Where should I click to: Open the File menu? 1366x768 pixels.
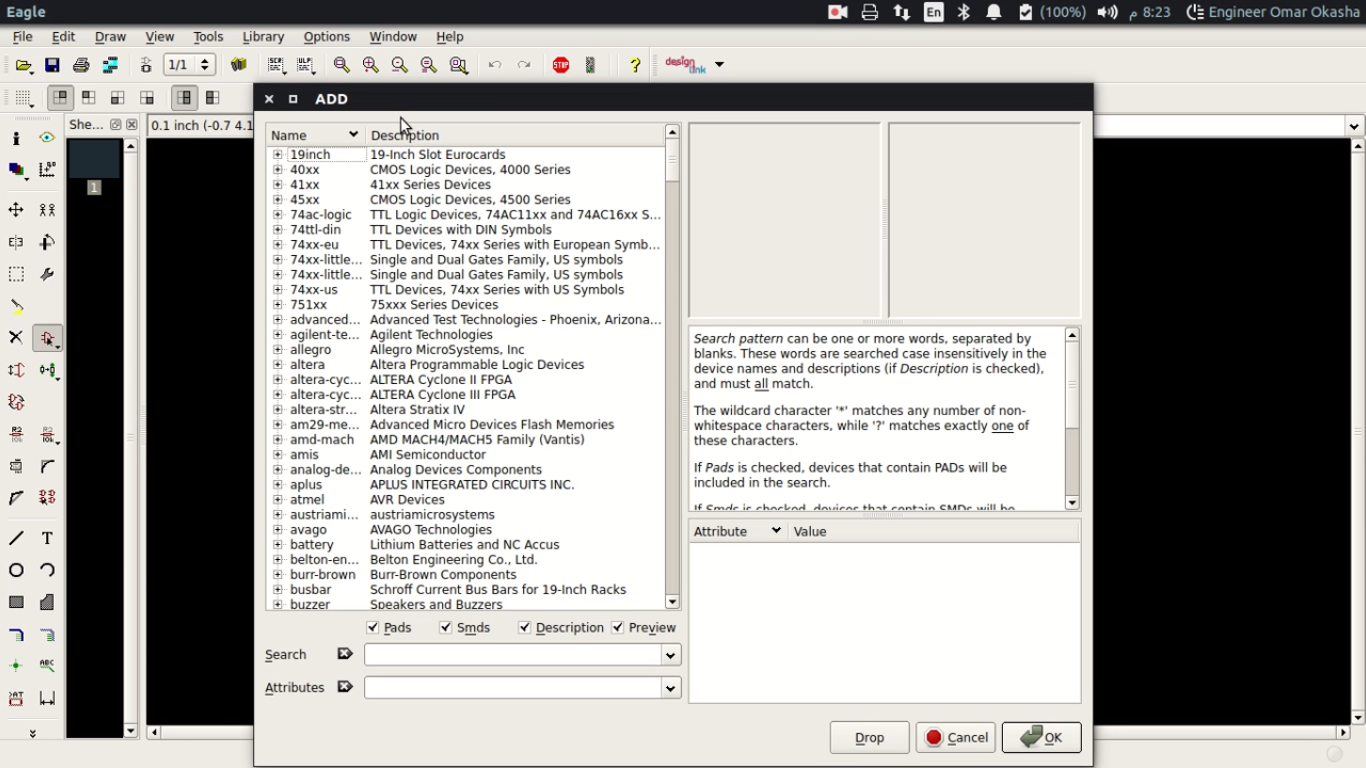[x=22, y=37]
